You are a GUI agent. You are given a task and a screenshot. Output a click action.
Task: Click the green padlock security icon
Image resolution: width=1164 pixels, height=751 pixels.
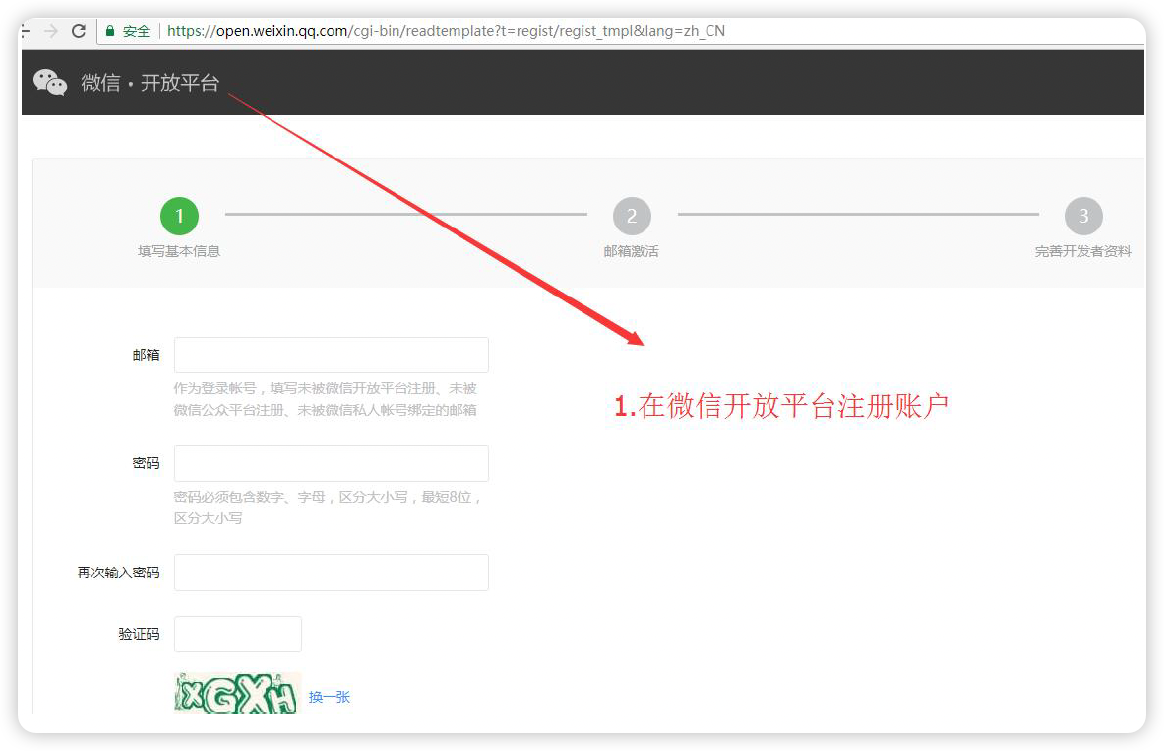[109, 31]
